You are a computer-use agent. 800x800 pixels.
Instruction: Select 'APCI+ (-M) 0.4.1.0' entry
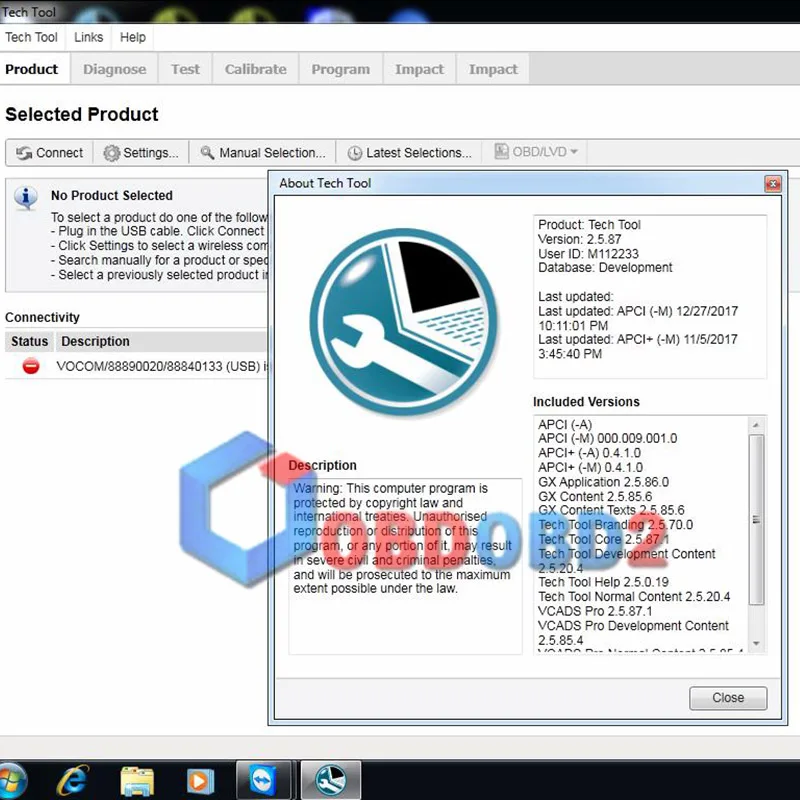590,467
